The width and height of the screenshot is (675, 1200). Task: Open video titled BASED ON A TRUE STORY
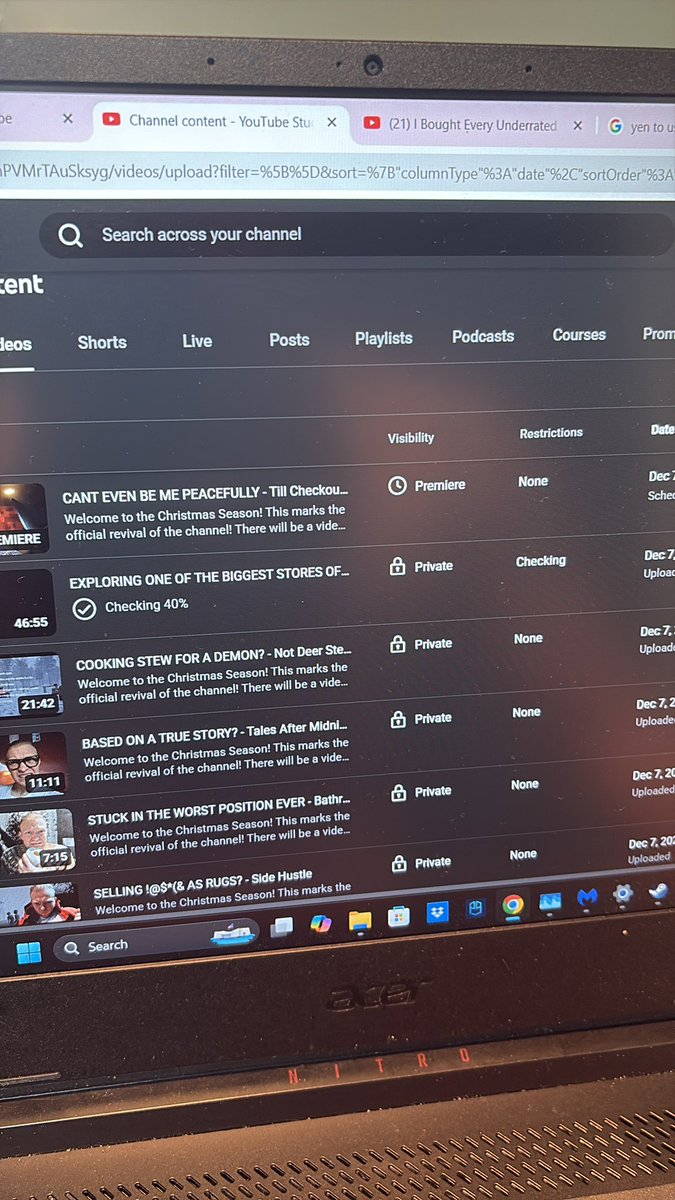tap(215, 738)
